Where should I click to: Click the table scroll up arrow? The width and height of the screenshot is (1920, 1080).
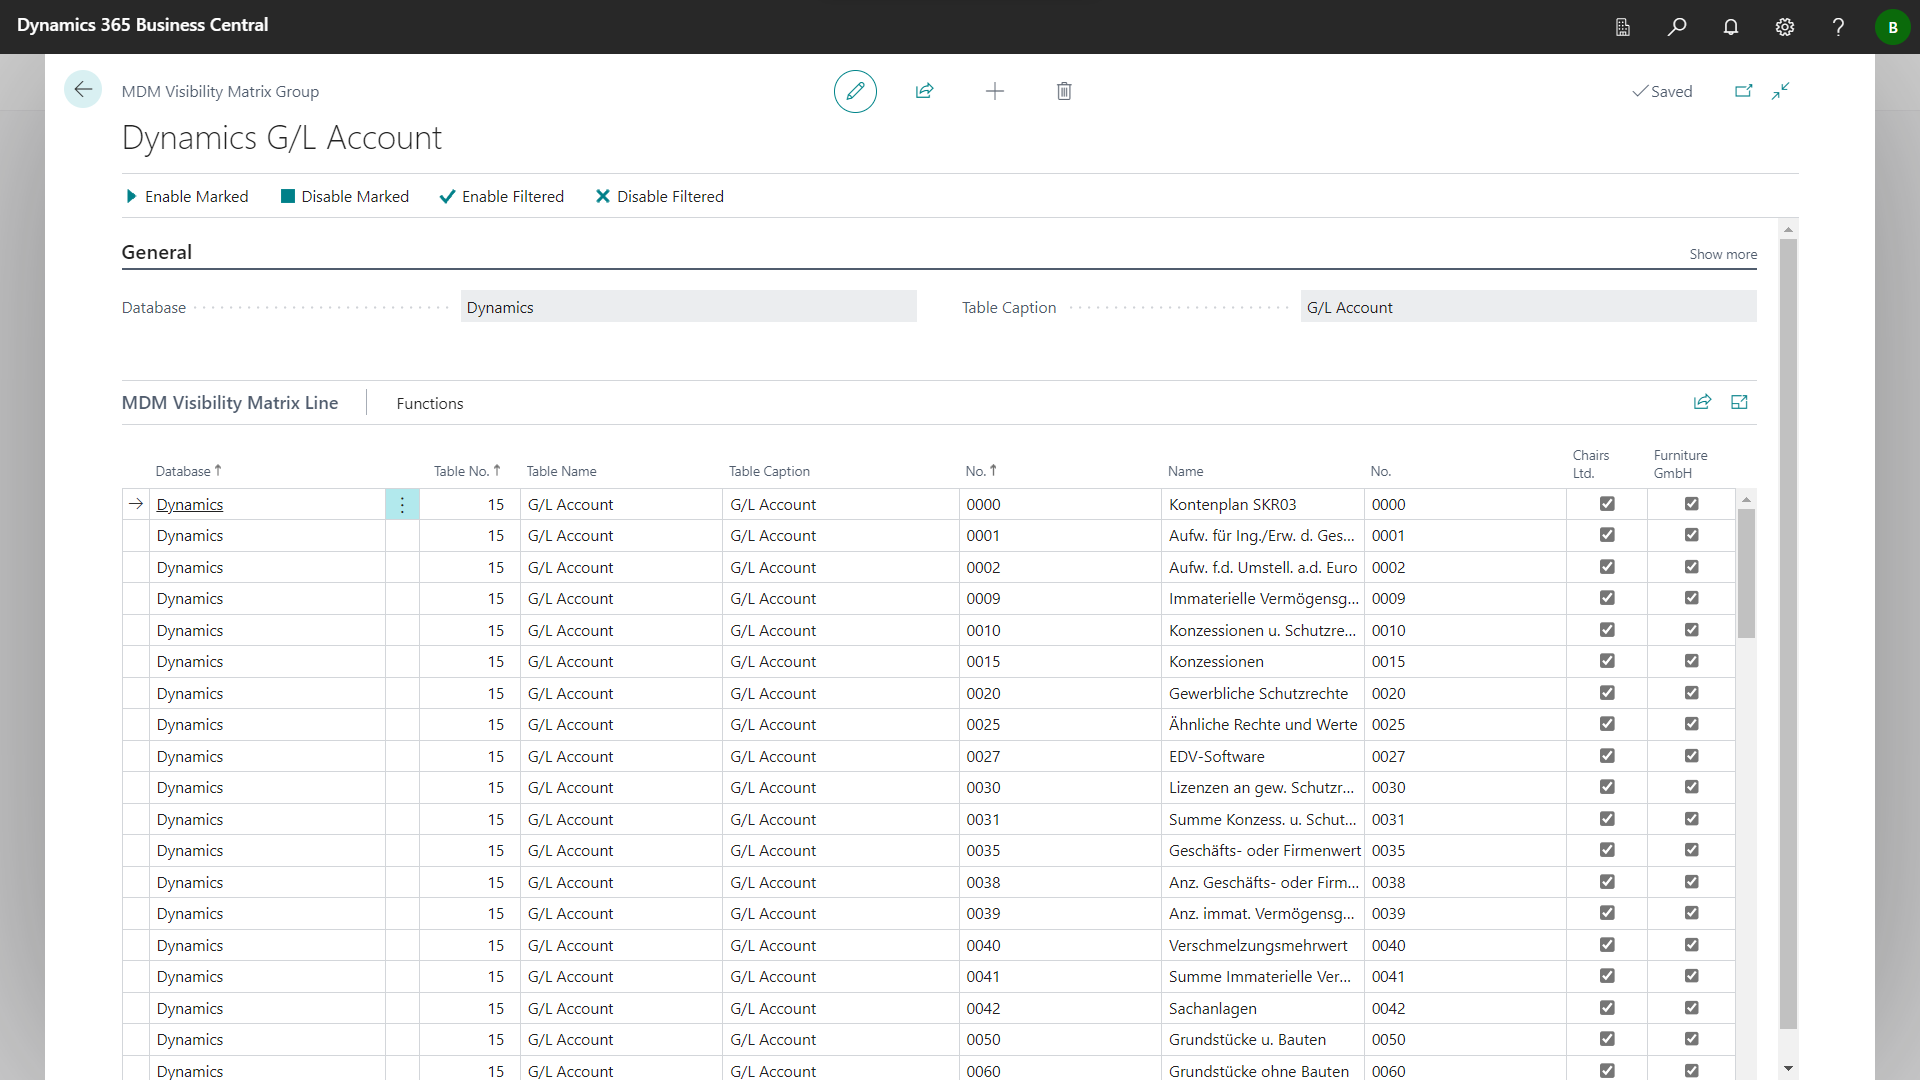tap(1746, 498)
